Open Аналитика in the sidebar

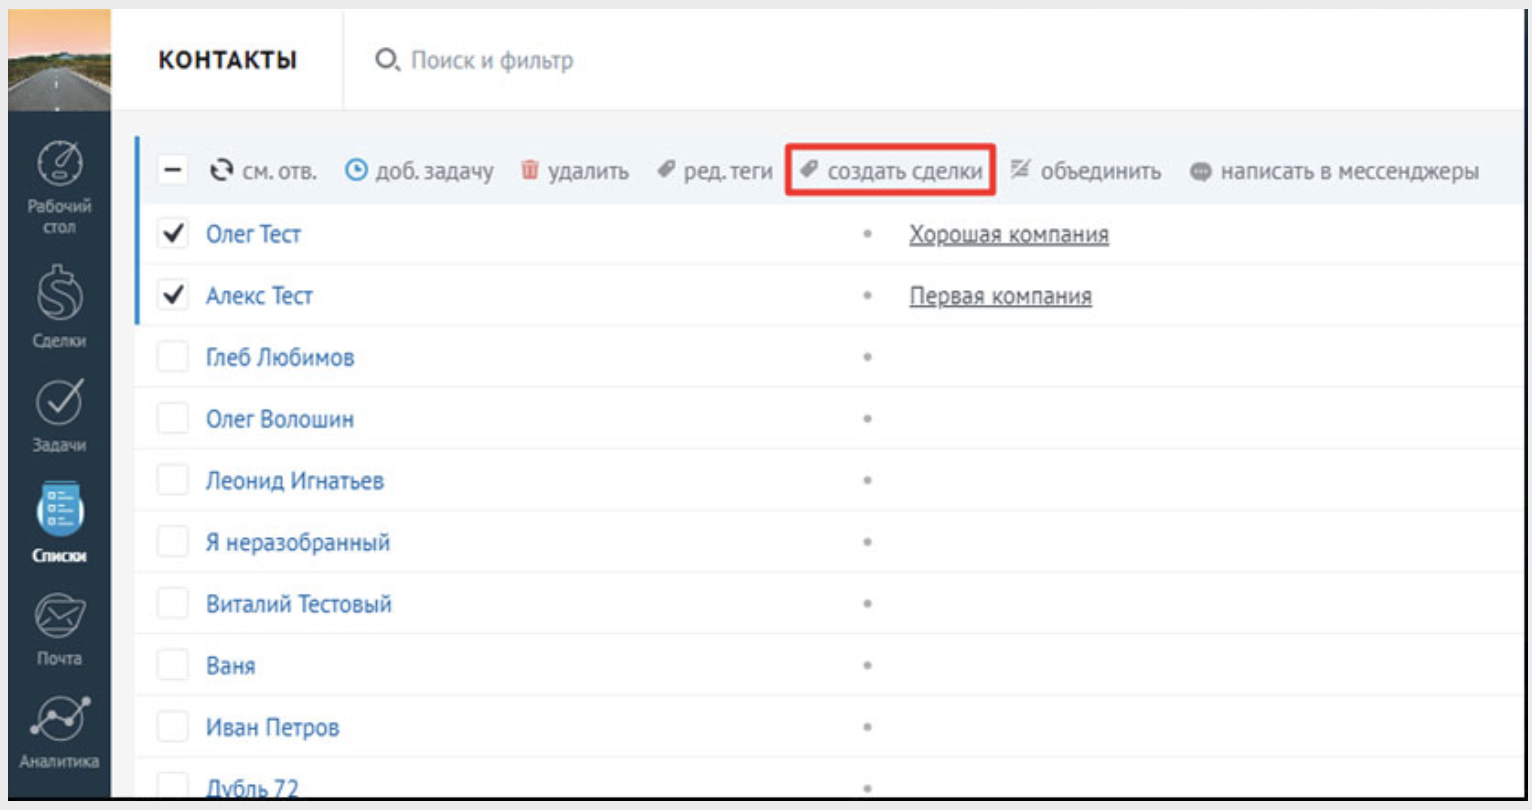tap(59, 732)
